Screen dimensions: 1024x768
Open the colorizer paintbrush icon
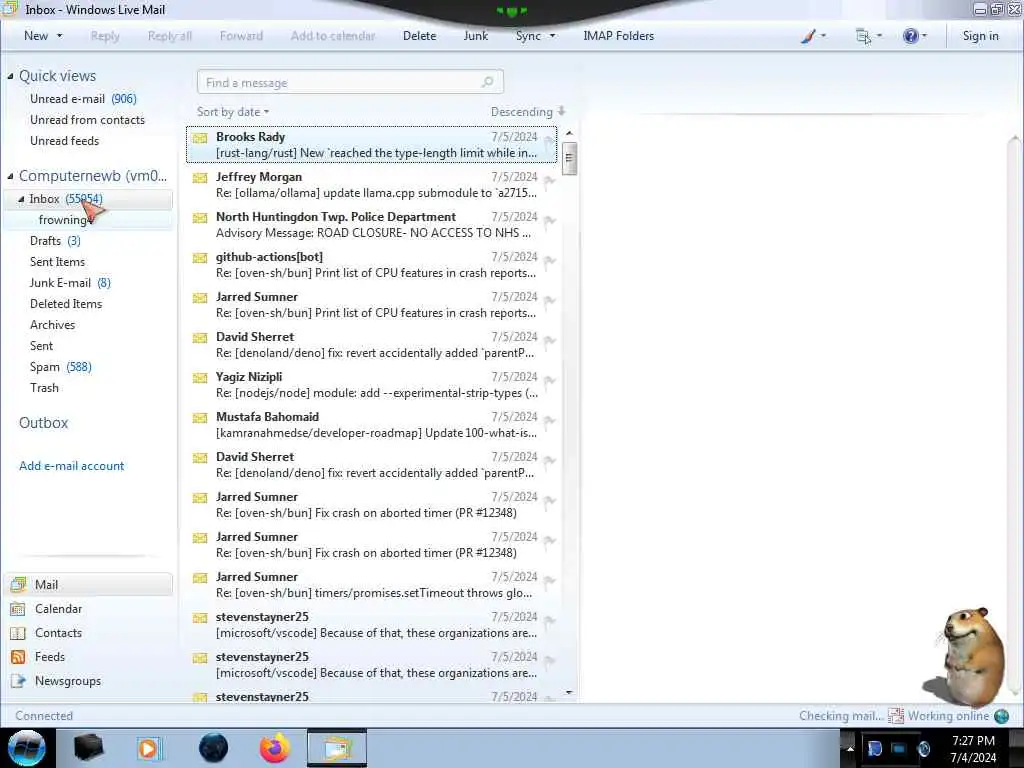click(x=808, y=37)
